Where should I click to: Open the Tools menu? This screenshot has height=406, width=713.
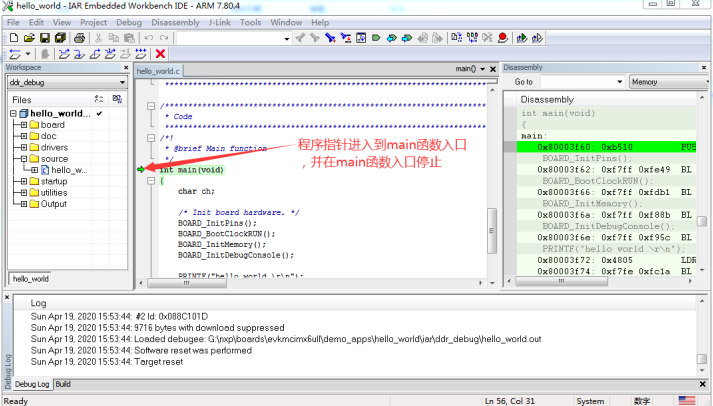pos(251,22)
